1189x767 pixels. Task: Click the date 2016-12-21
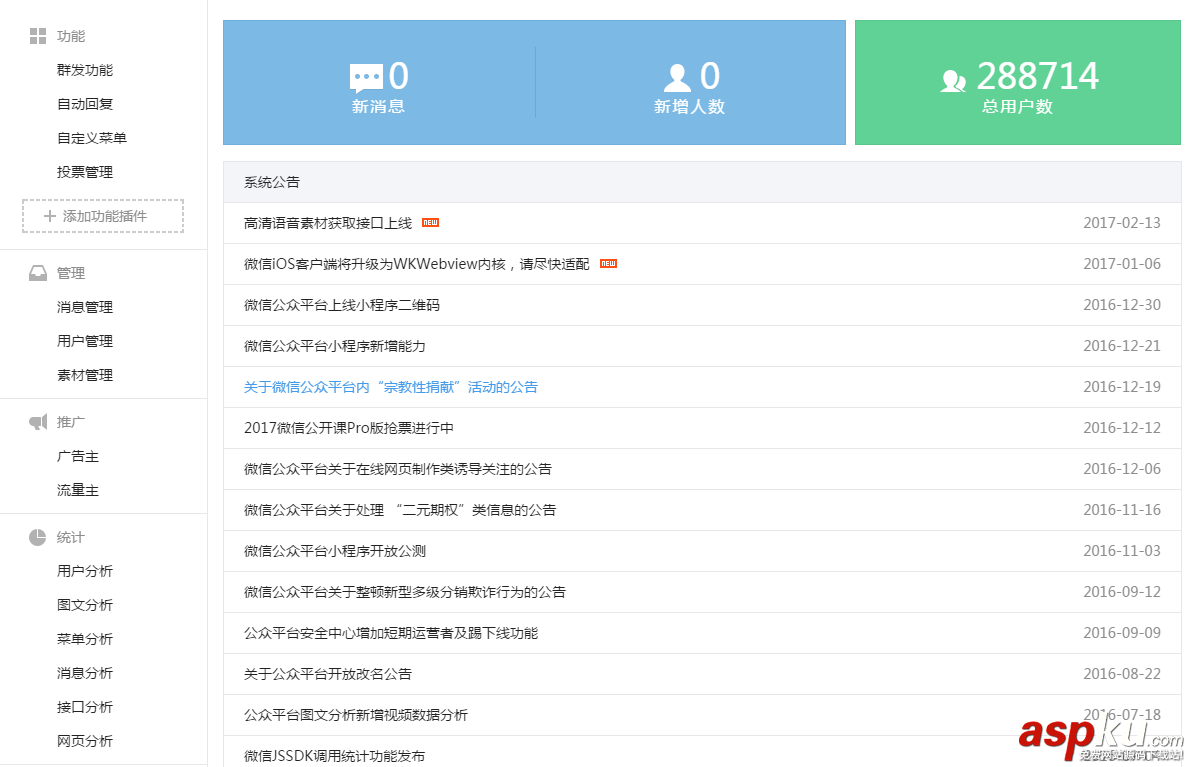click(x=1122, y=346)
